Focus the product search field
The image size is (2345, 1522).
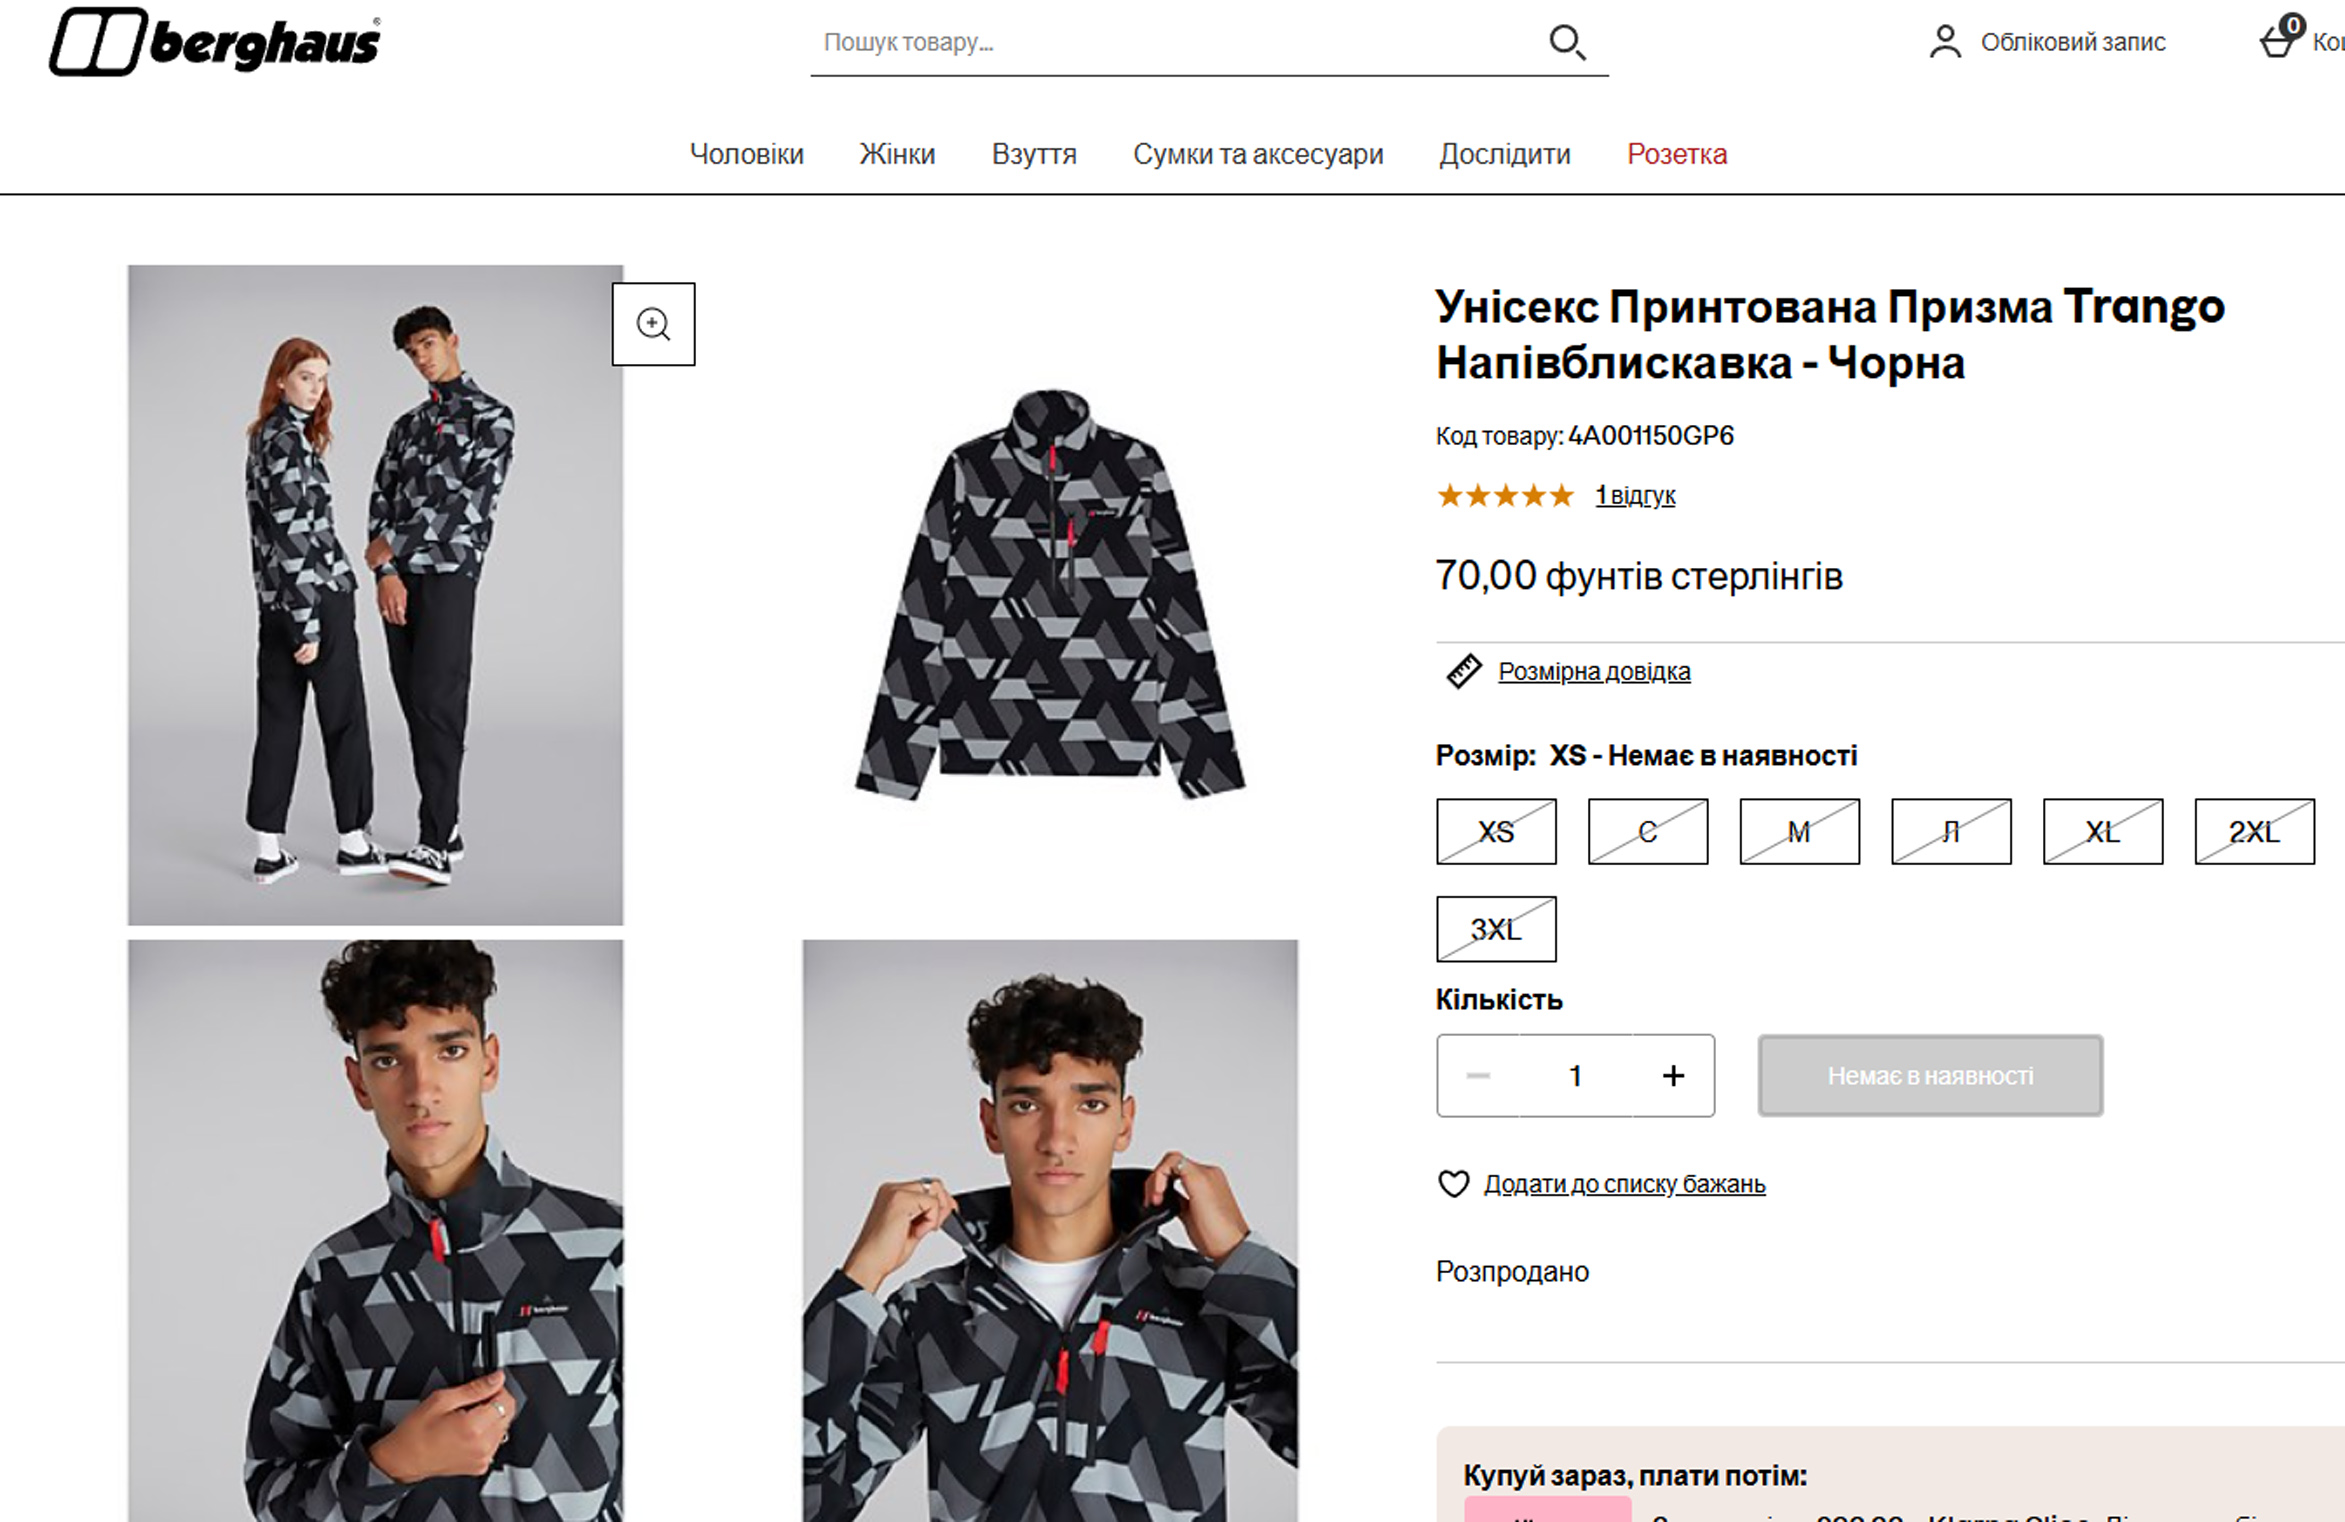(x=1170, y=43)
